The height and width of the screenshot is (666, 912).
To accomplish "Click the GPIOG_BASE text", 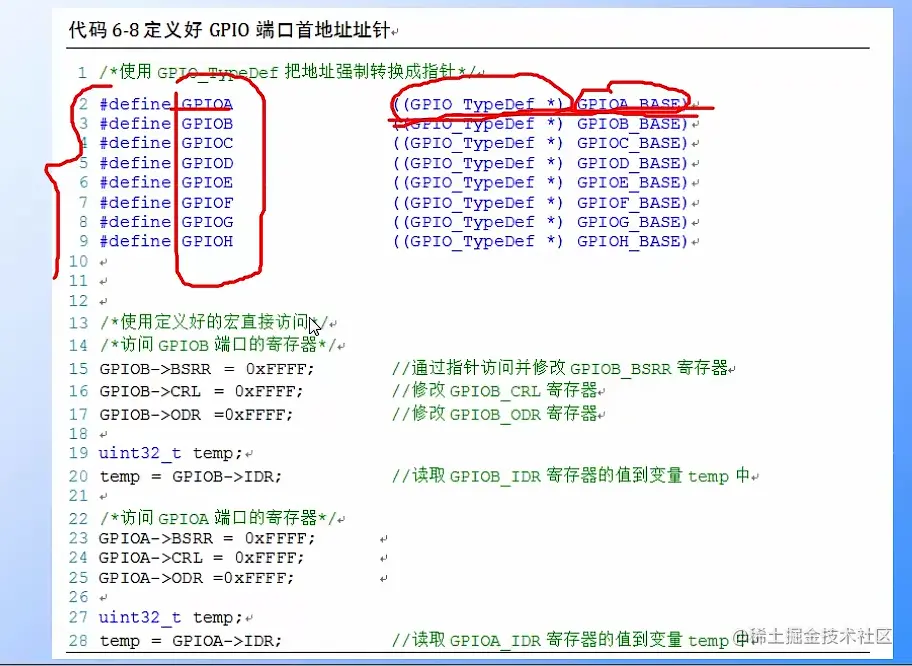I will 628,222.
